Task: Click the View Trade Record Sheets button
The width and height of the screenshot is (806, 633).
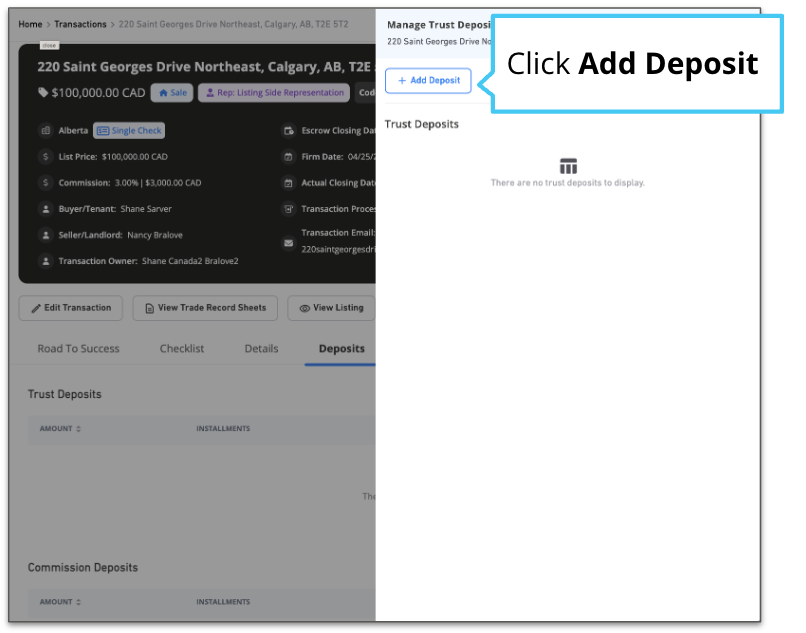Action: point(205,308)
